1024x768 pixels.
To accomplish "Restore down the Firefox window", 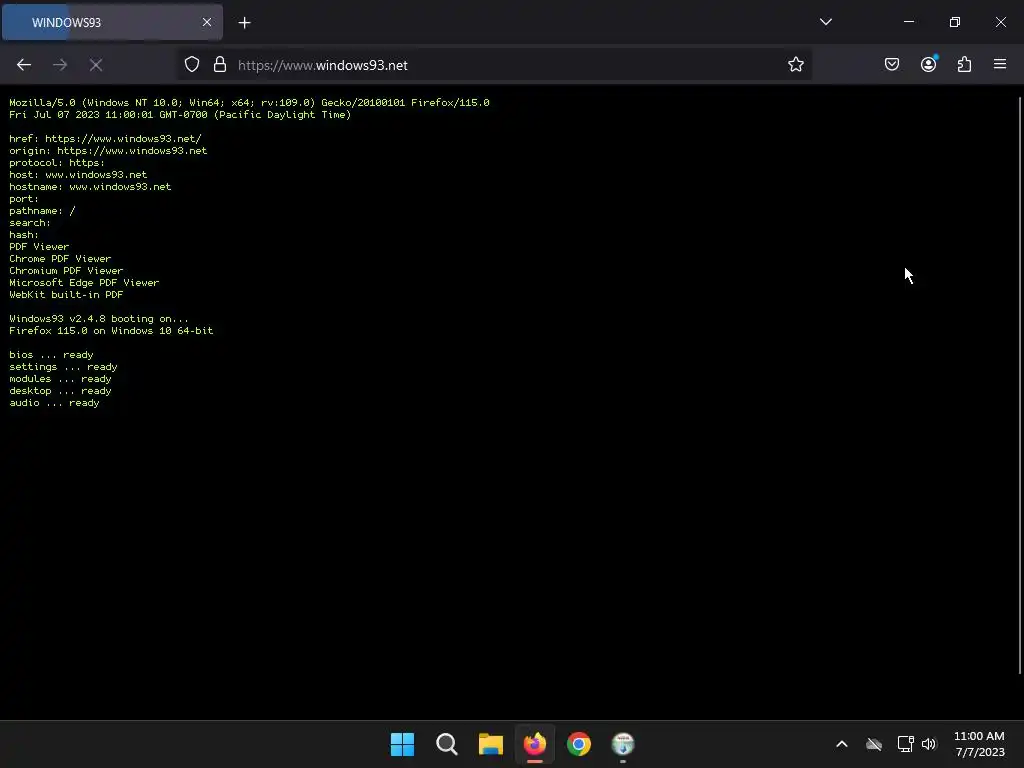I will click(955, 22).
